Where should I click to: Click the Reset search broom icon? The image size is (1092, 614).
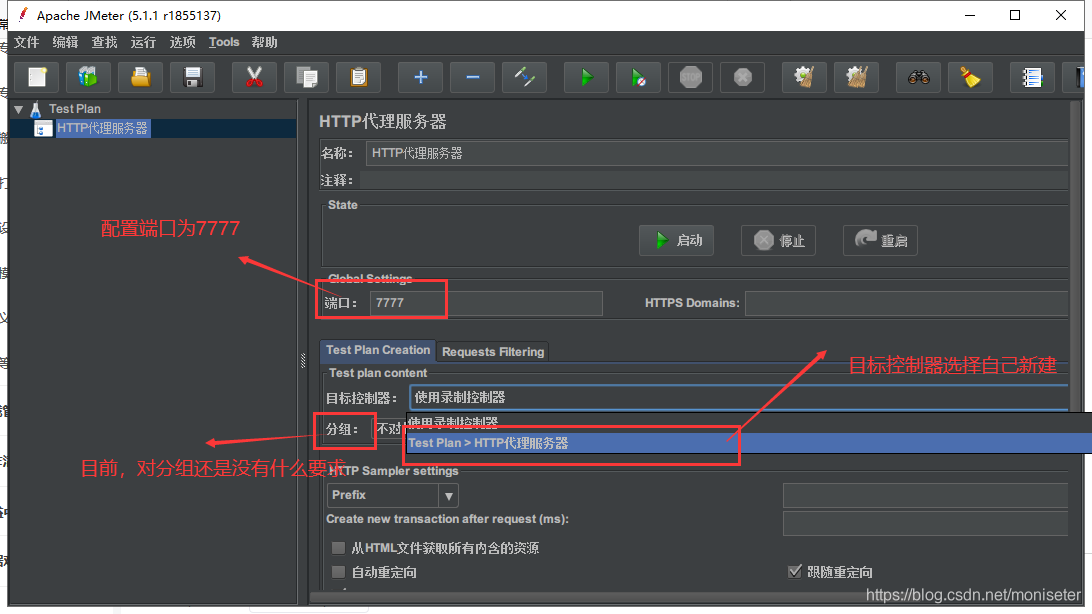coord(970,77)
